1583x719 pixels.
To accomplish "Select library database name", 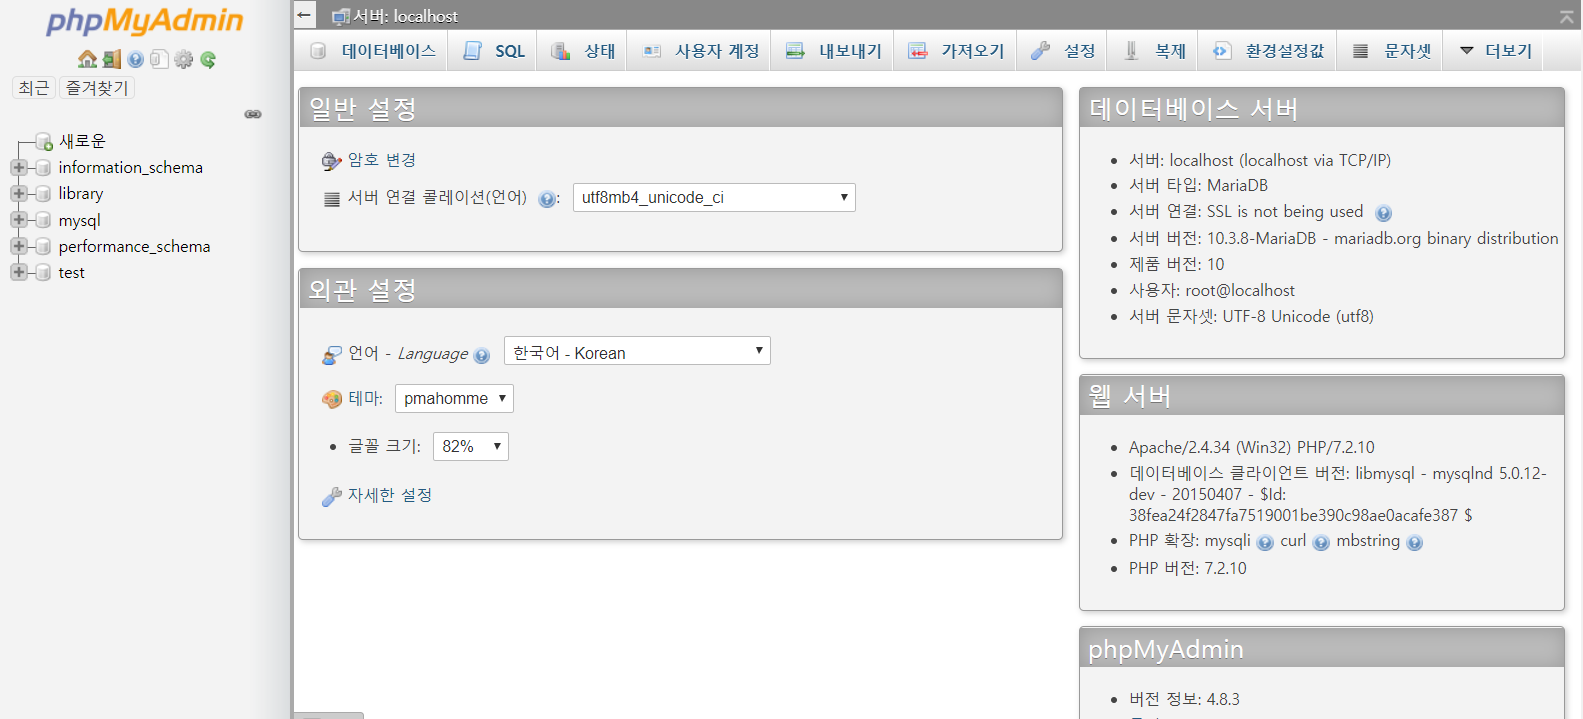I will tap(81, 193).
